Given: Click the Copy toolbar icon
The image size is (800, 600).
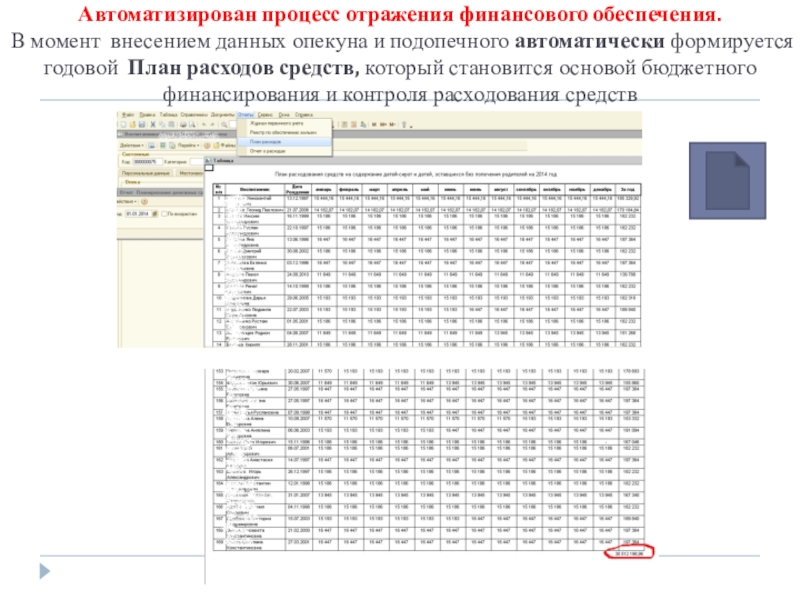Looking at the screenshot, I should pos(162,124).
